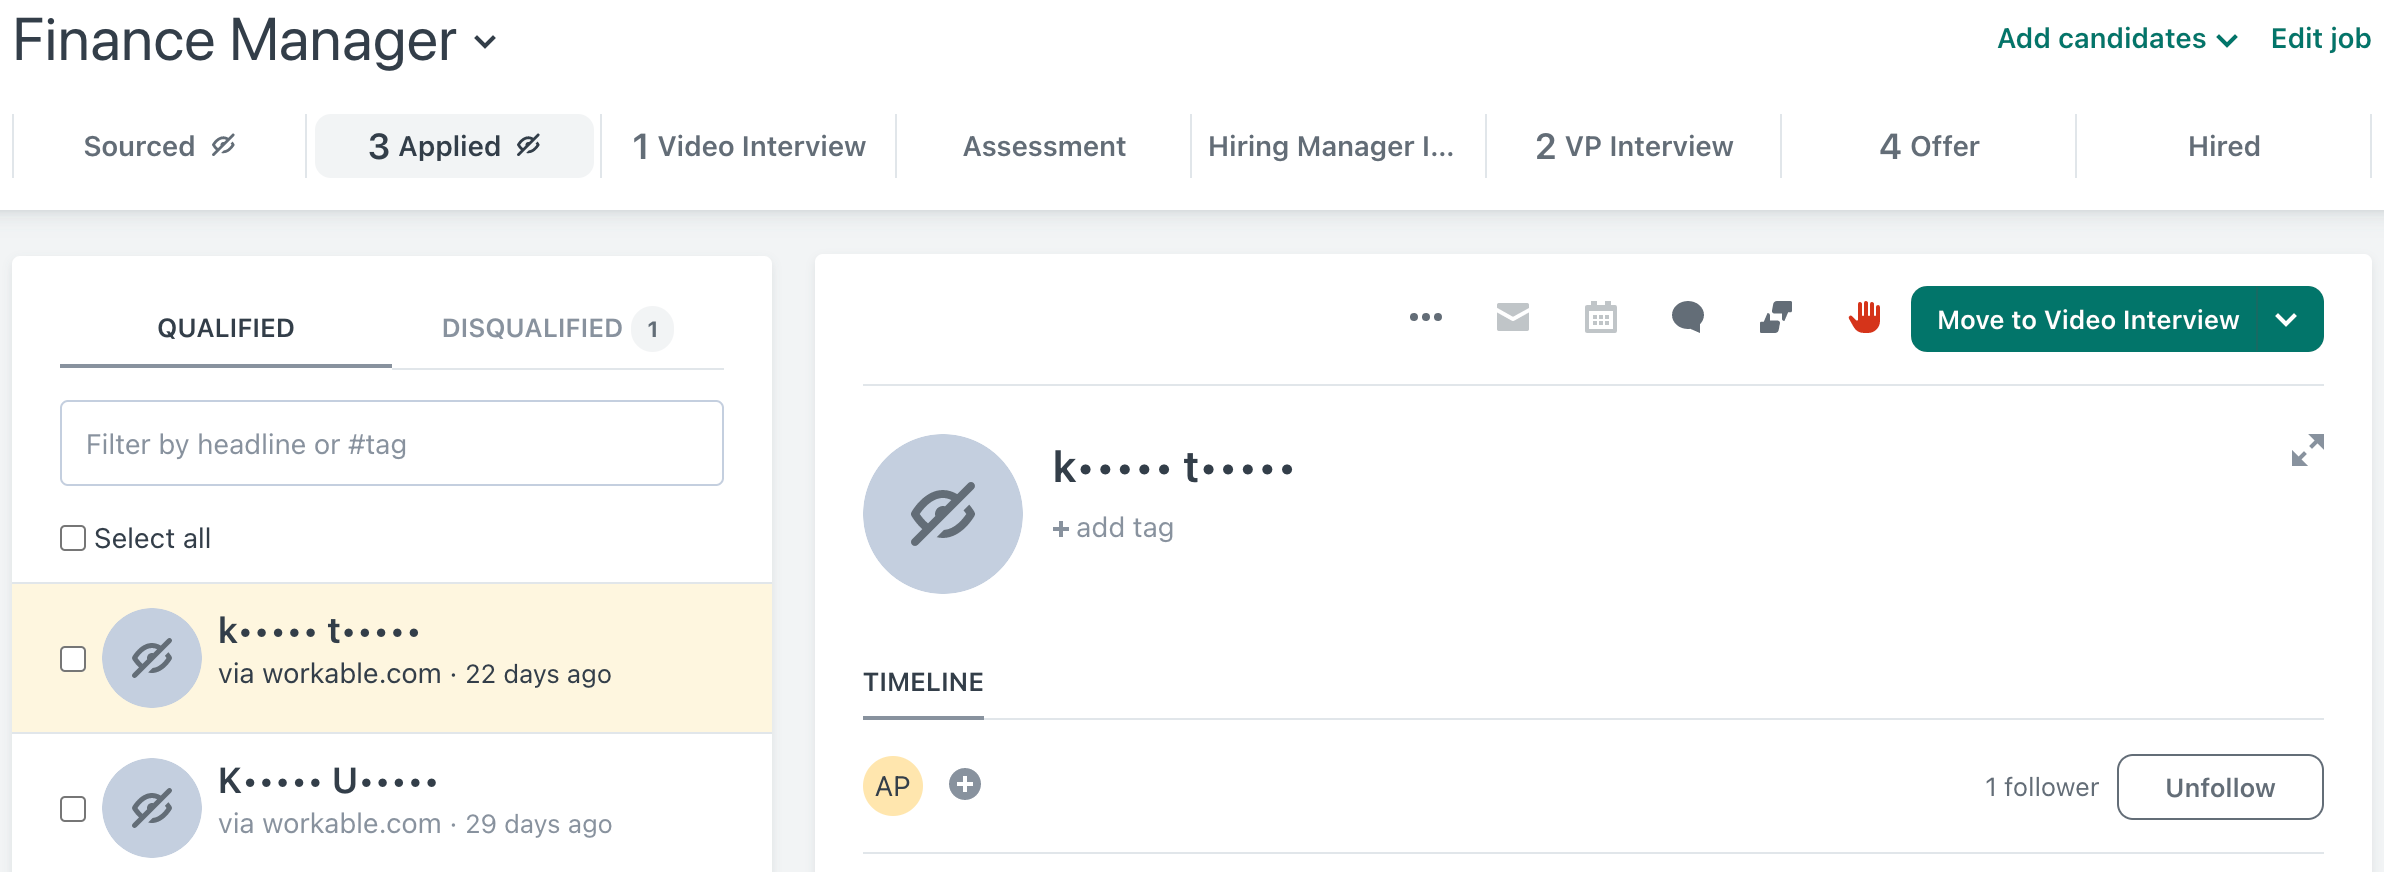
Task: Tick checkbox for candidate K••••• U•••••
Action: coord(73,808)
